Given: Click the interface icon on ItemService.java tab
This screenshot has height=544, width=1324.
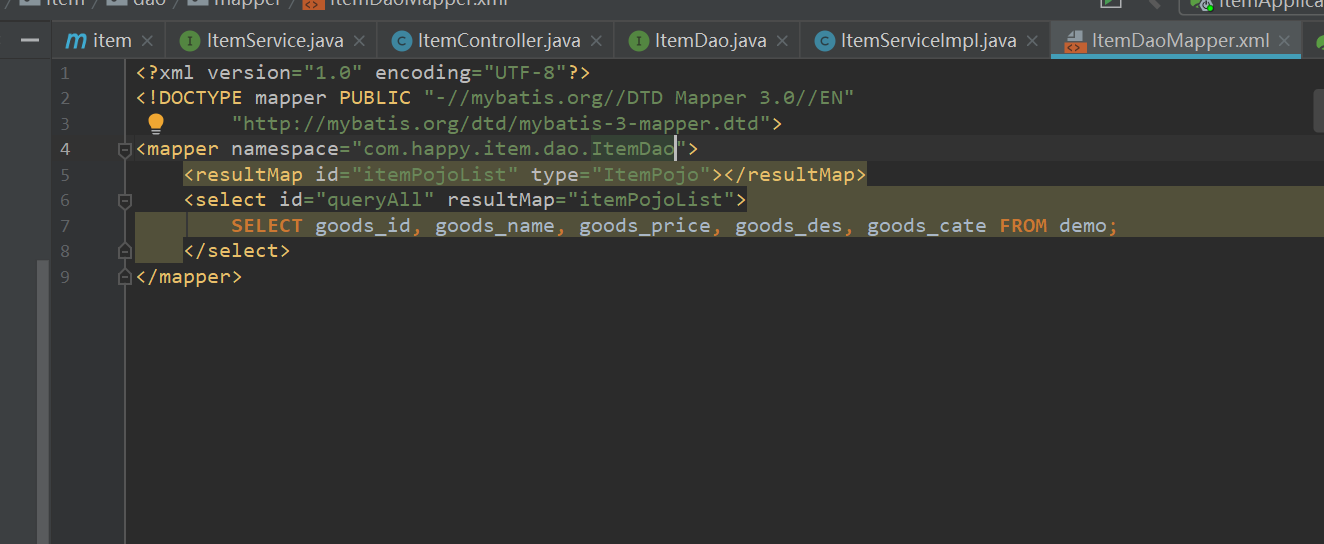Looking at the screenshot, I should pos(189,41).
